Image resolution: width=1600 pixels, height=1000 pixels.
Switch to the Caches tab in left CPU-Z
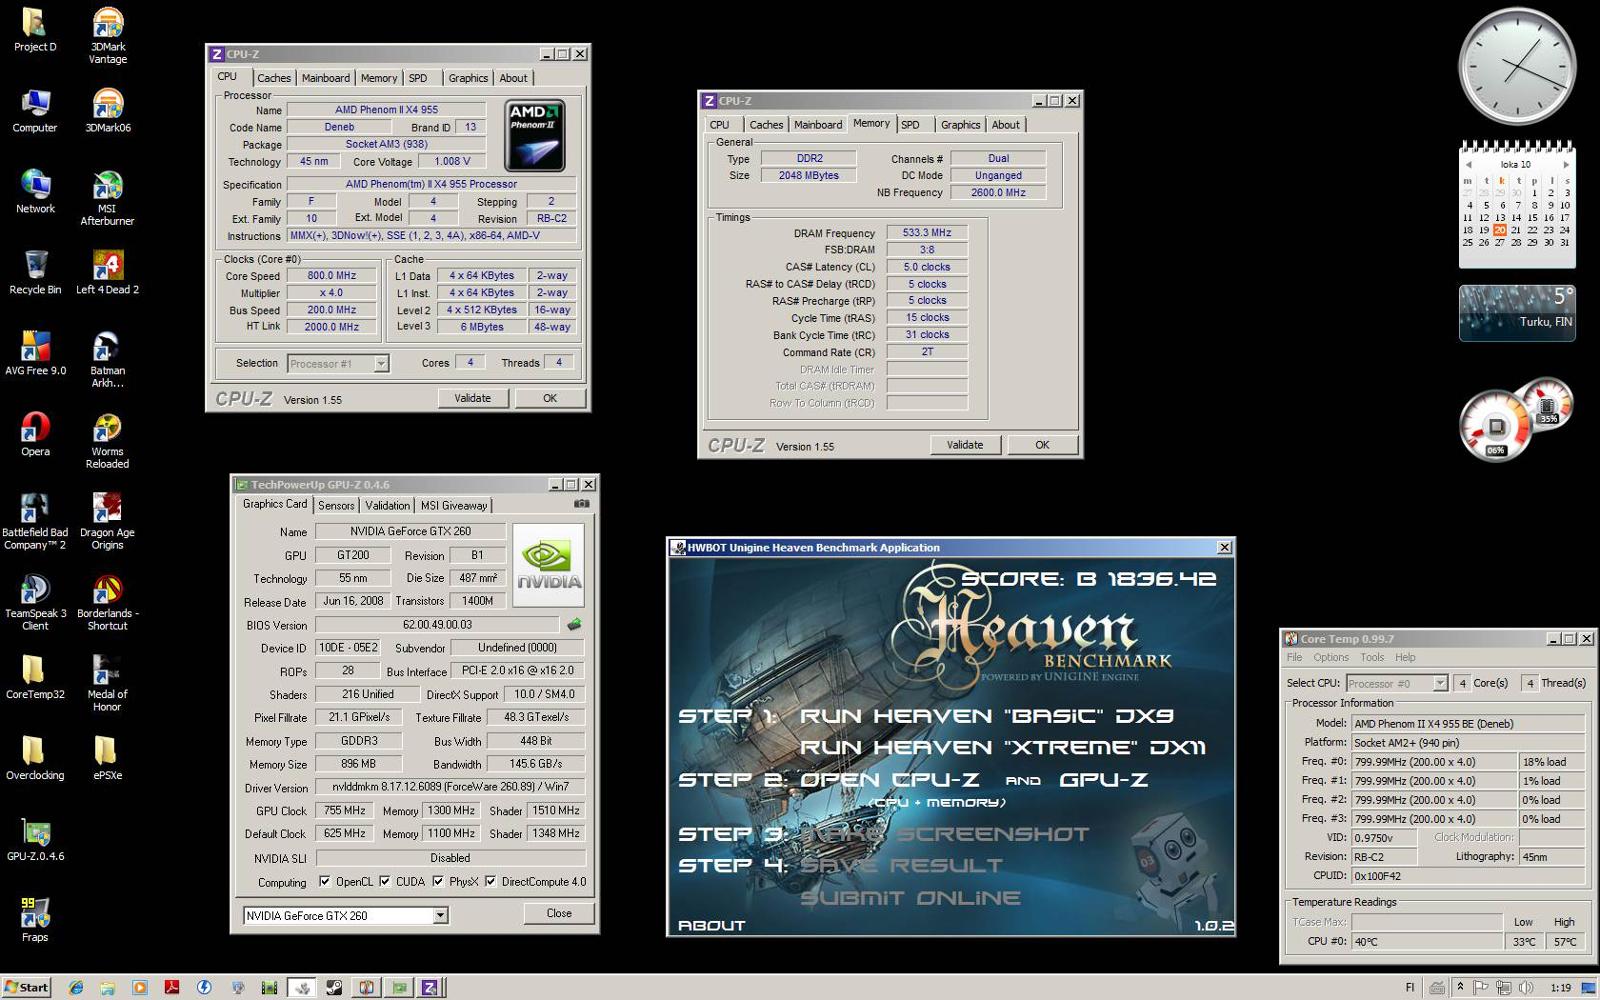tap(273, 78)
